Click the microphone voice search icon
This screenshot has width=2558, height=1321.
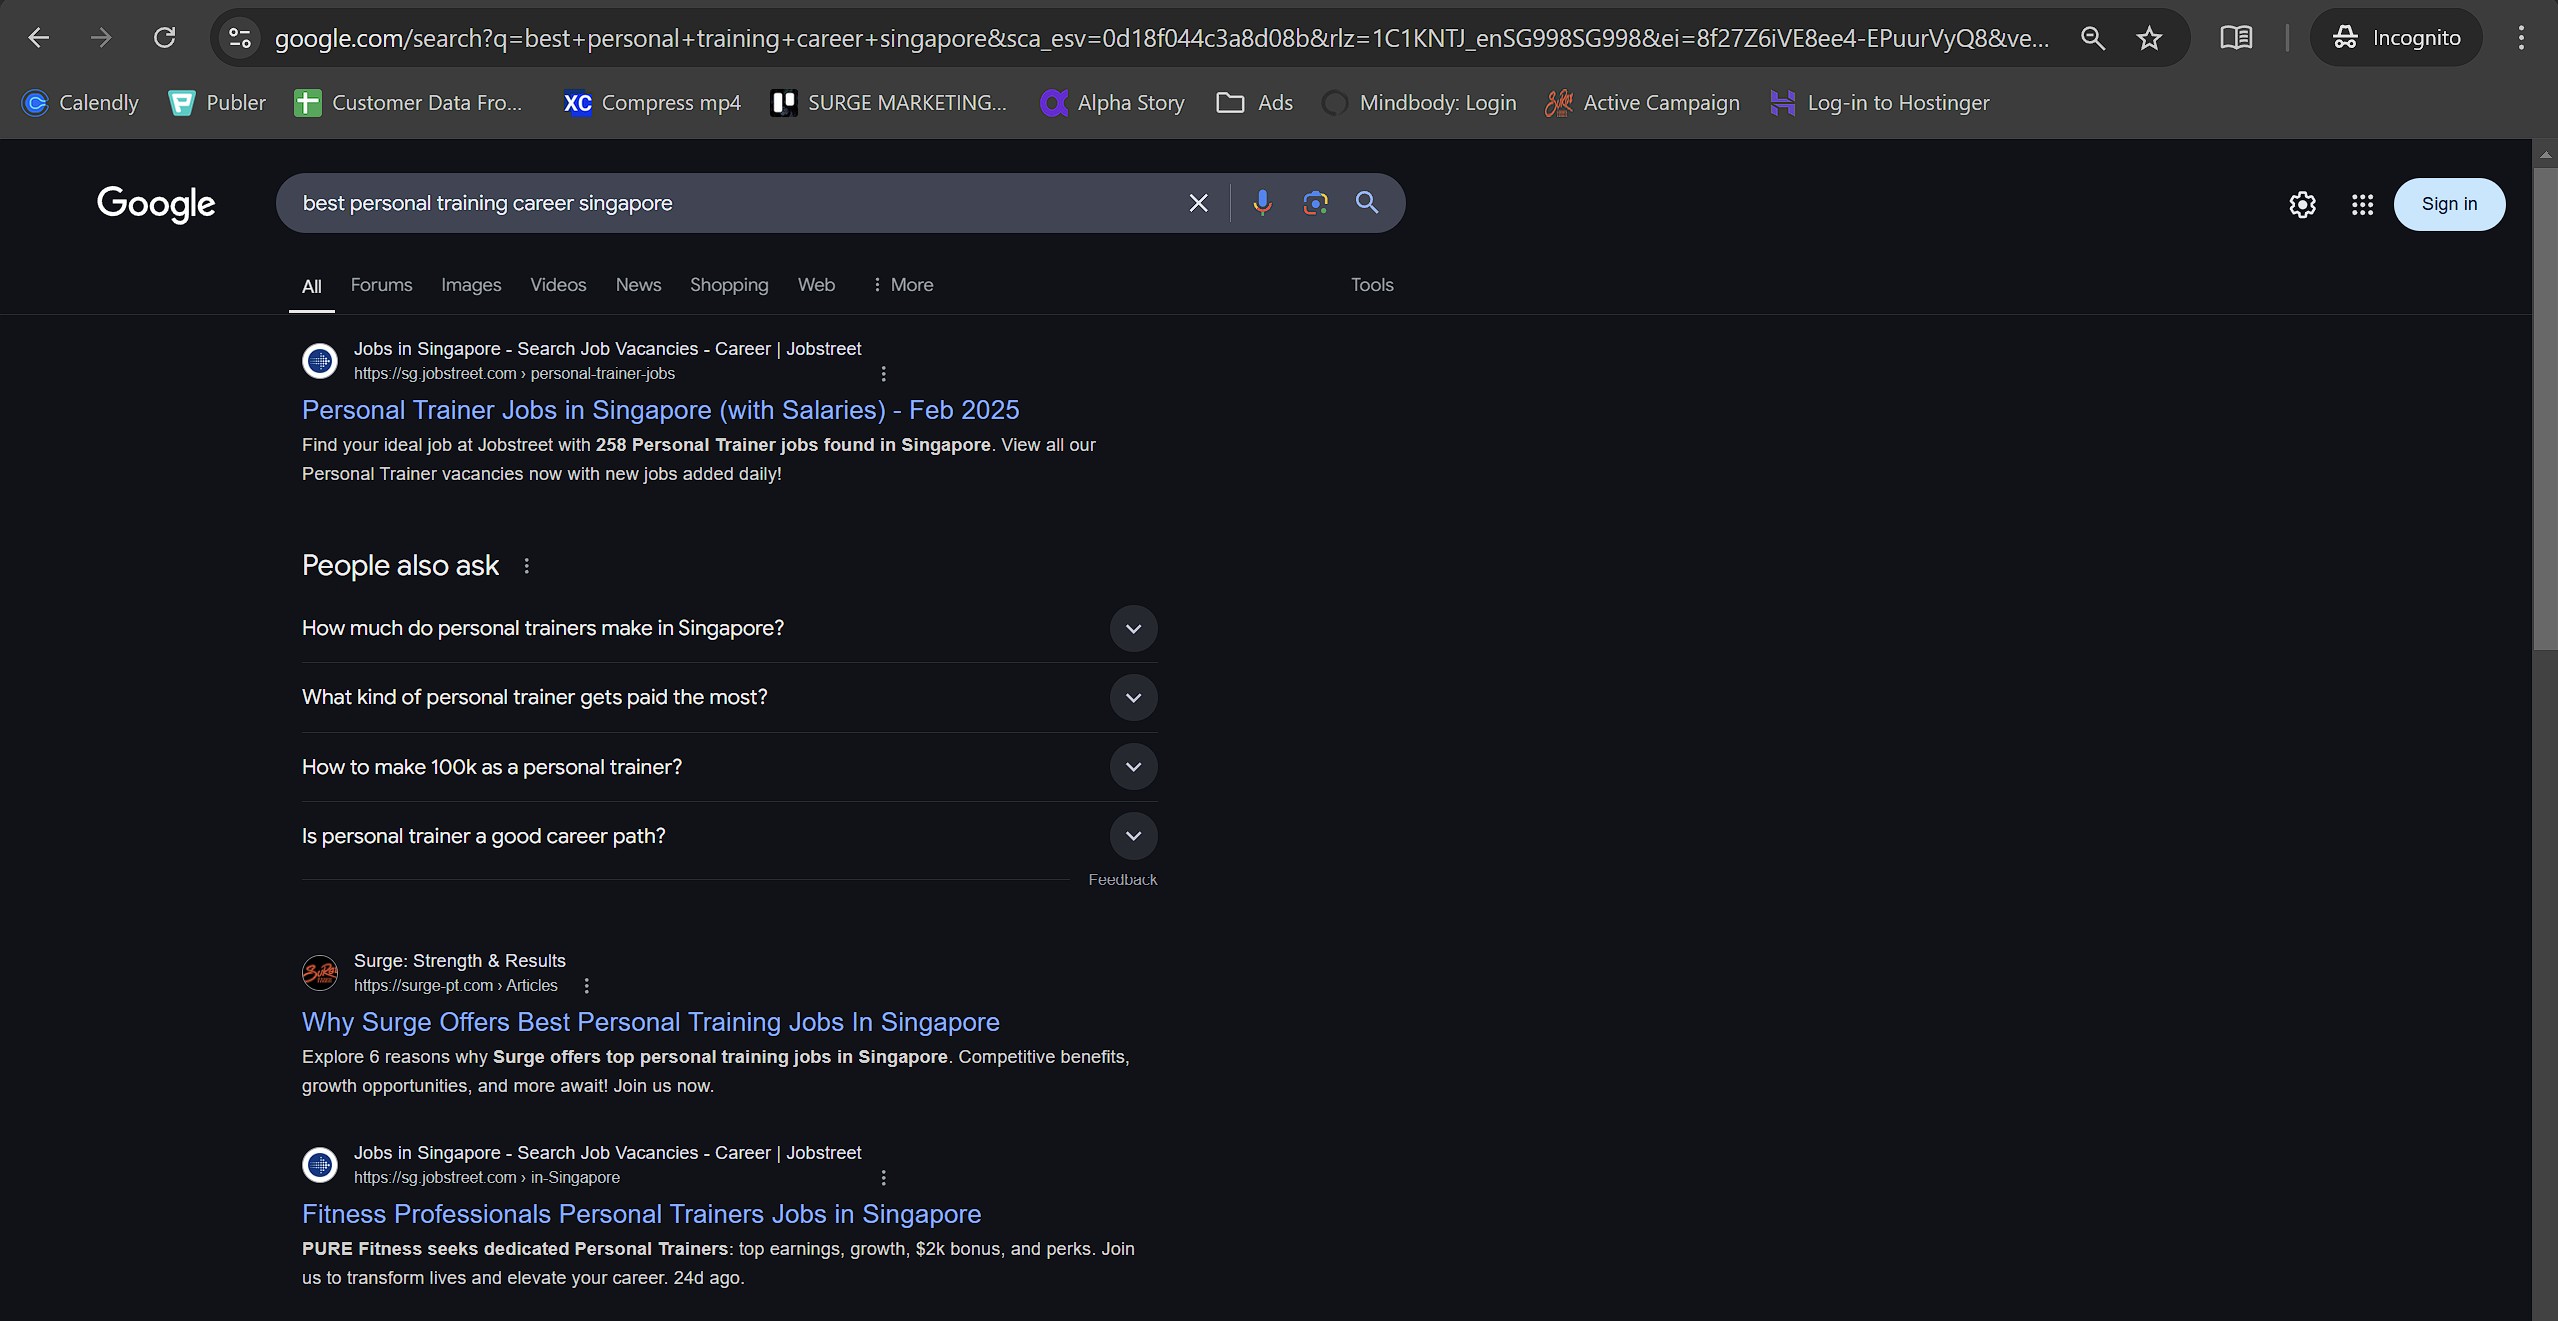point(1262,203)
